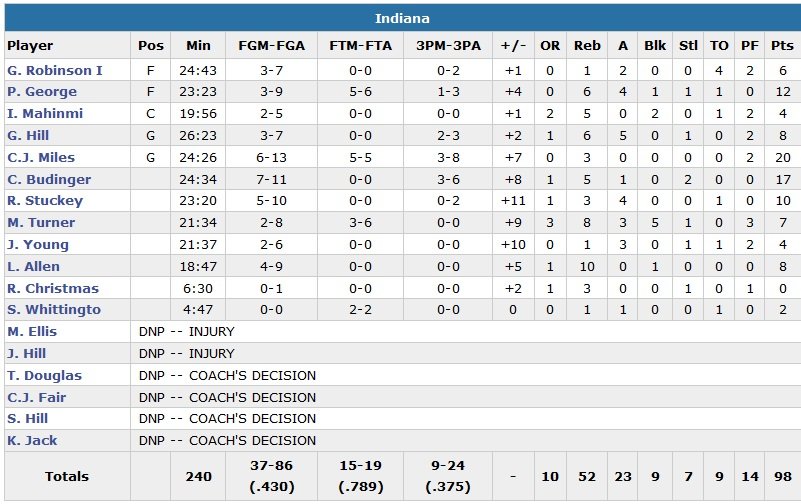The height and width of the screenshot is (504, 801).
Task: Click M. Turner player name
Action: pyautogui.click(x=41, y=222)
